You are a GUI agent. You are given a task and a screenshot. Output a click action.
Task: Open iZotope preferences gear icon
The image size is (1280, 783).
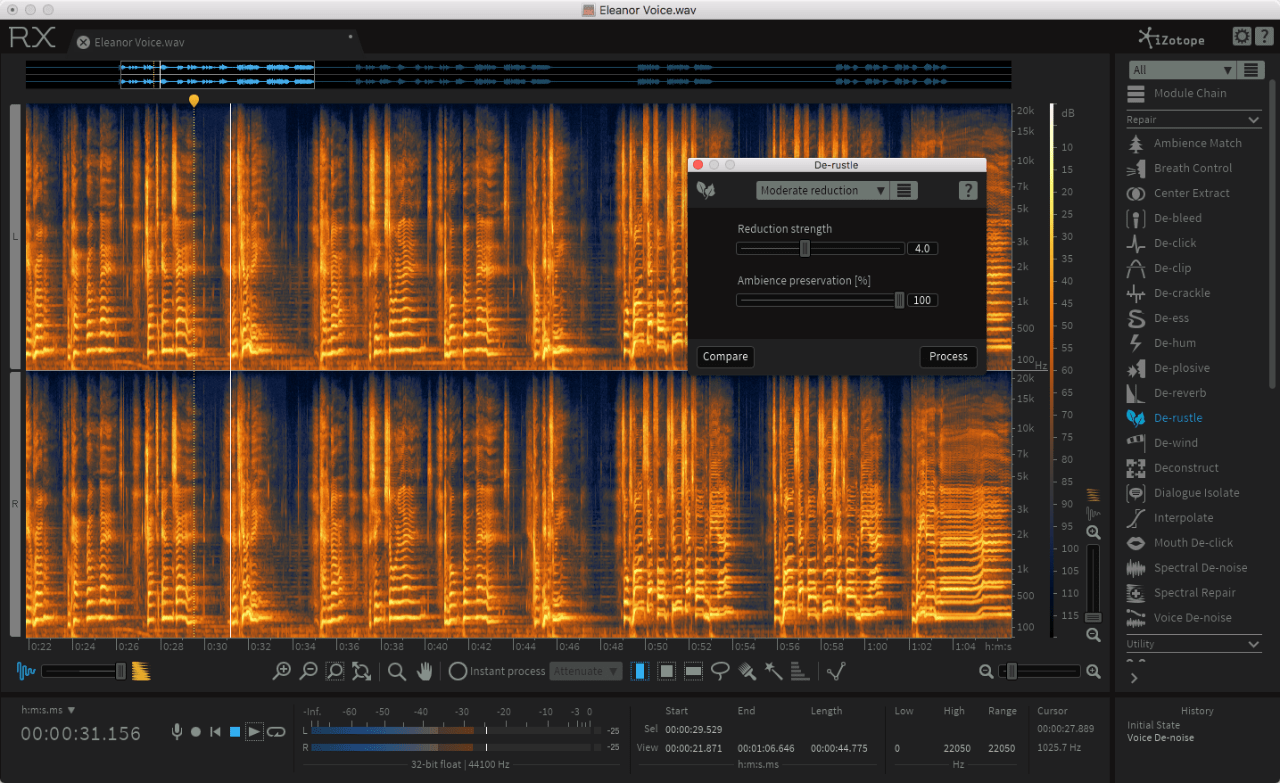tap(1241, 37)
